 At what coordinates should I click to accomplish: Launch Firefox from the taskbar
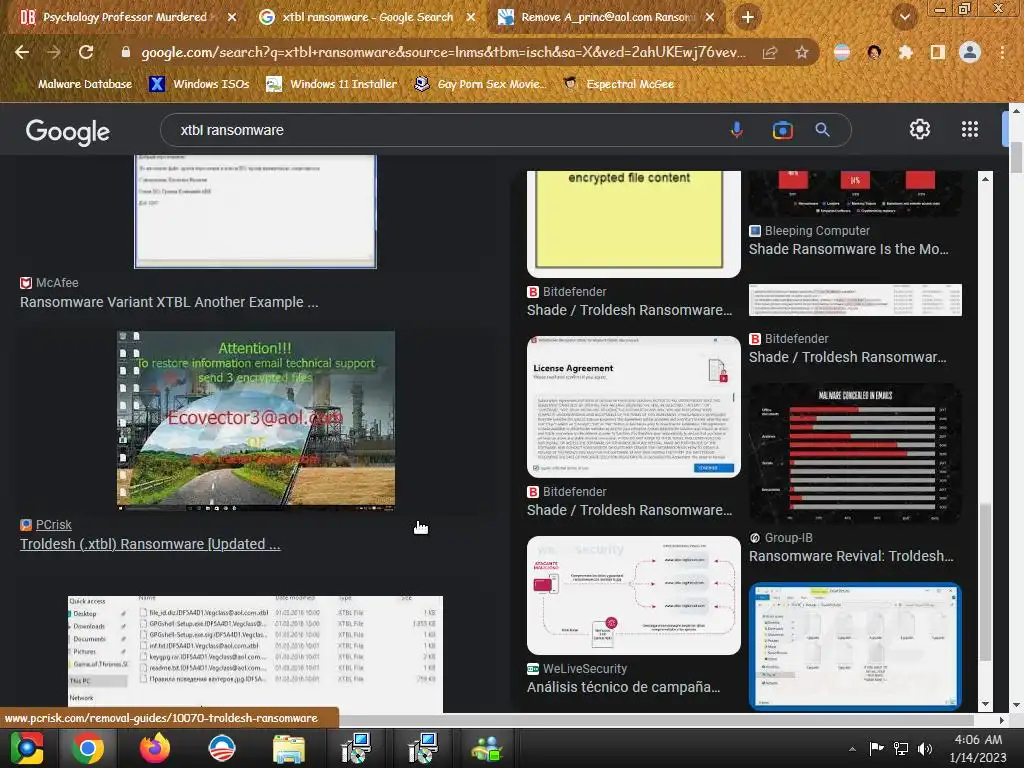[155, 748]
